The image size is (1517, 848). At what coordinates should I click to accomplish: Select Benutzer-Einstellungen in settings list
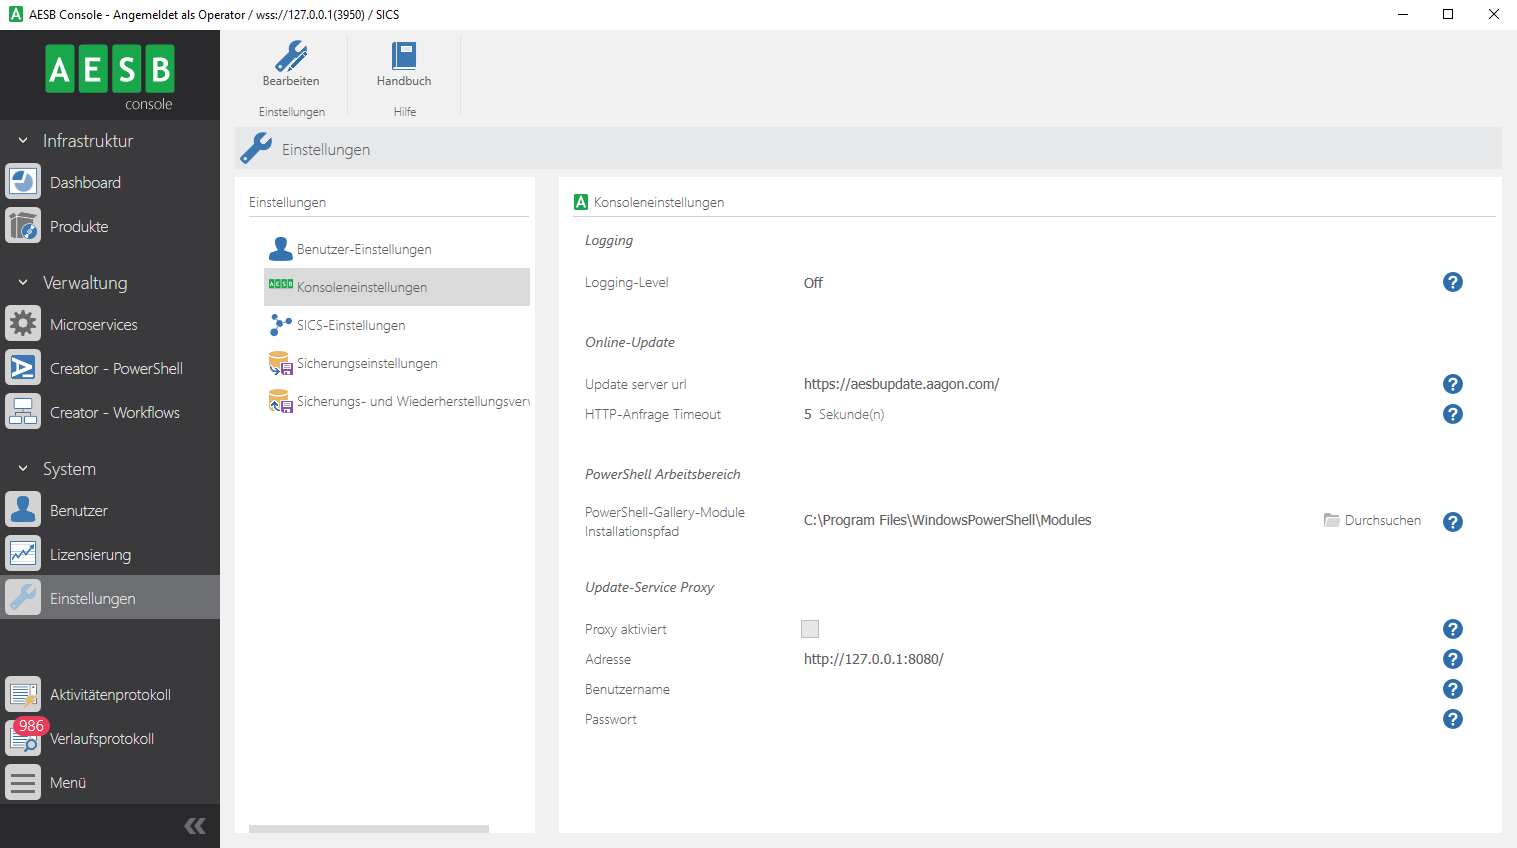(364, 249)
